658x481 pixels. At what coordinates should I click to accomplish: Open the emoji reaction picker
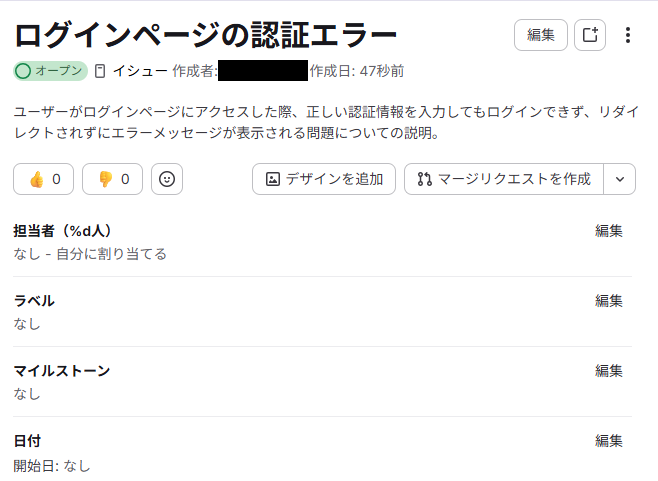(167, 179)
